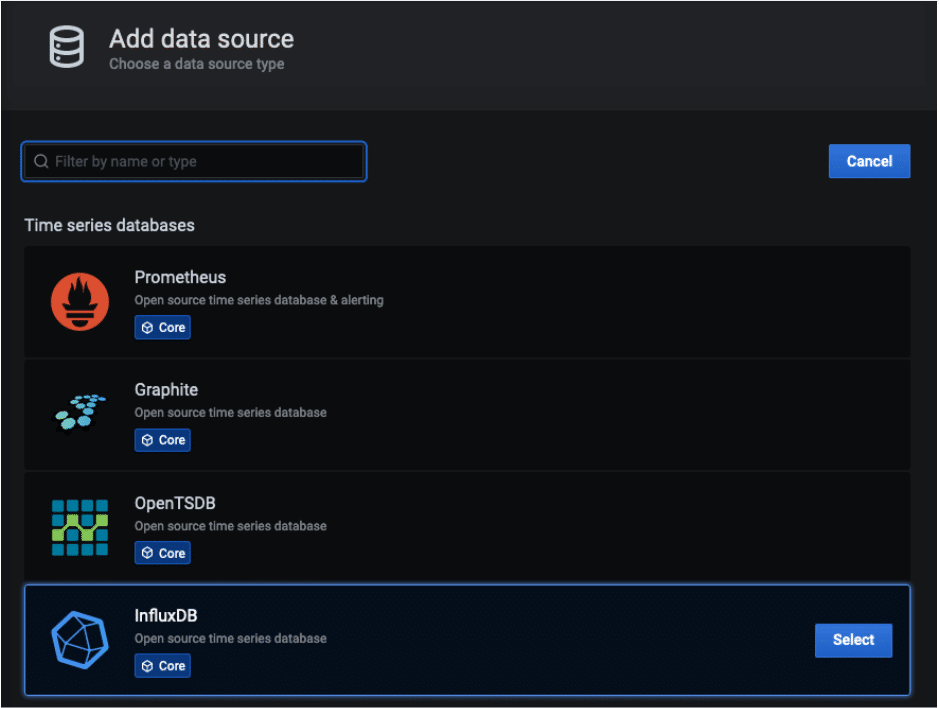Click the OpenTSDB grid logo icon

tap(79, 527)
